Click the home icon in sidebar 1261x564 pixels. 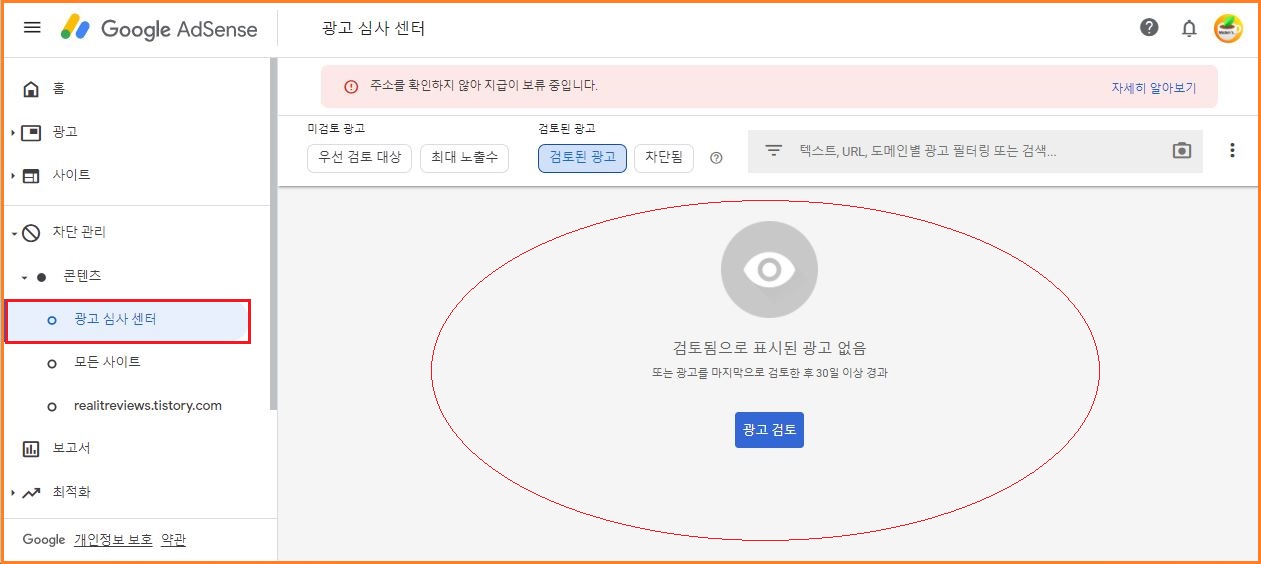(x=31, y=89)
